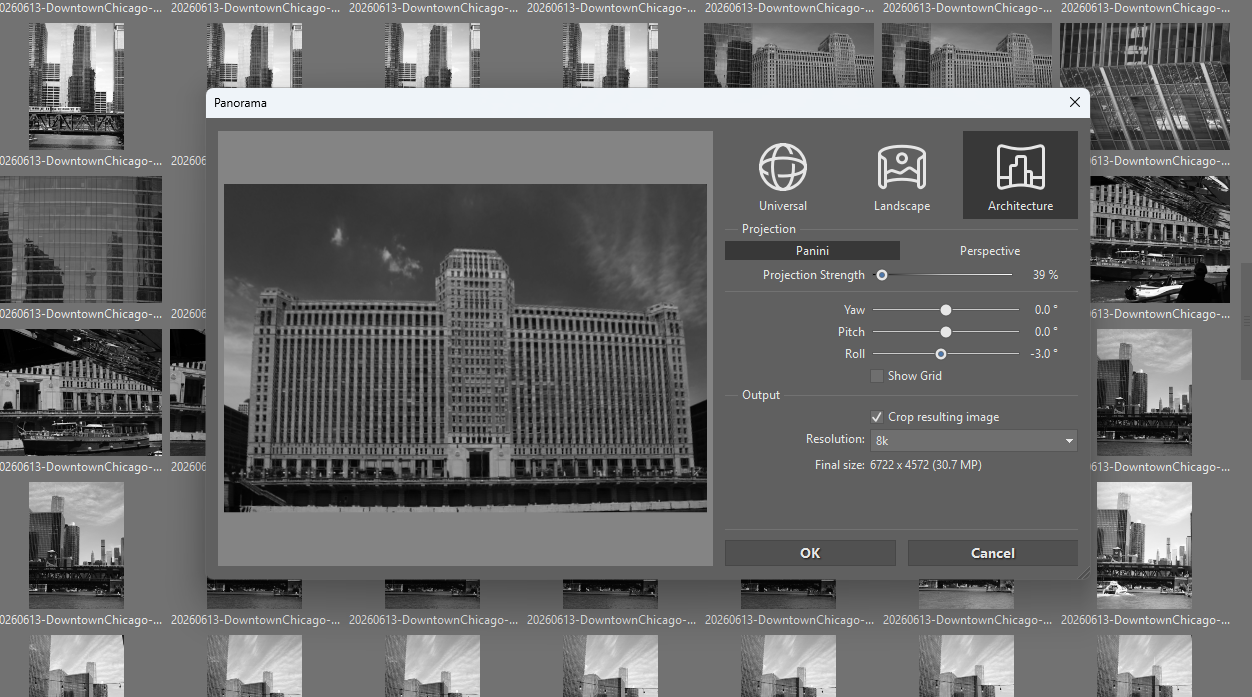Click the panorama preview image
This screenshot has height=697, width=1252.
pyautogui.click(x=465, y=348)
